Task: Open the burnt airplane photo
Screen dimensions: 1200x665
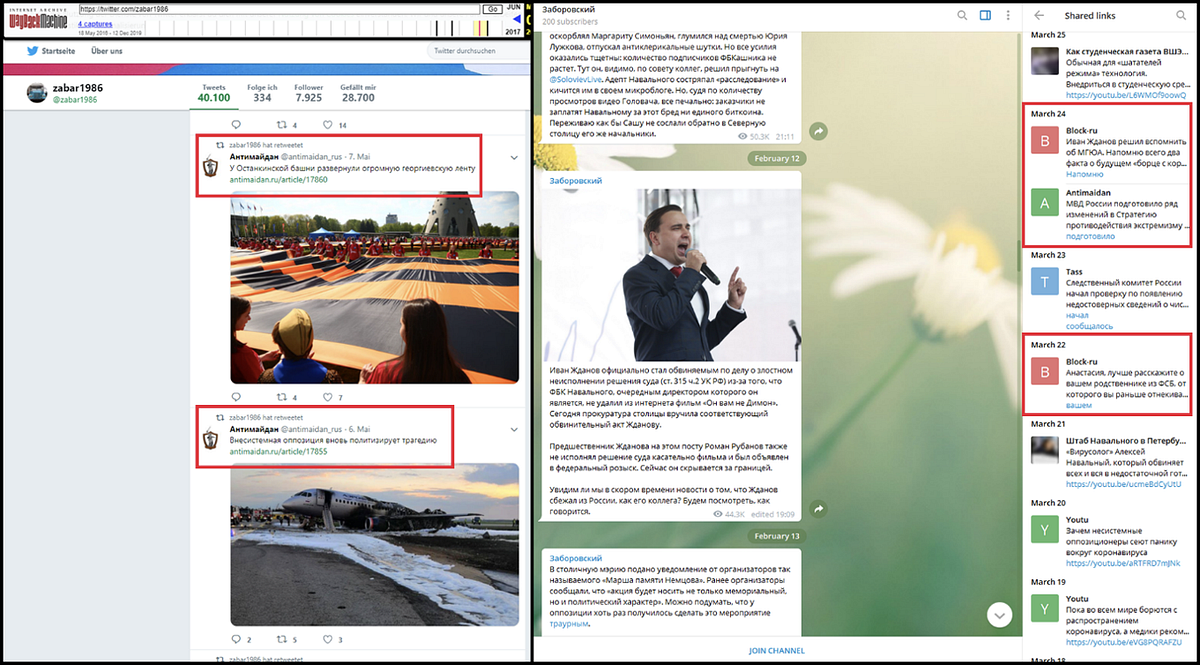Action: pyautogui.click(x=375, y=543)
